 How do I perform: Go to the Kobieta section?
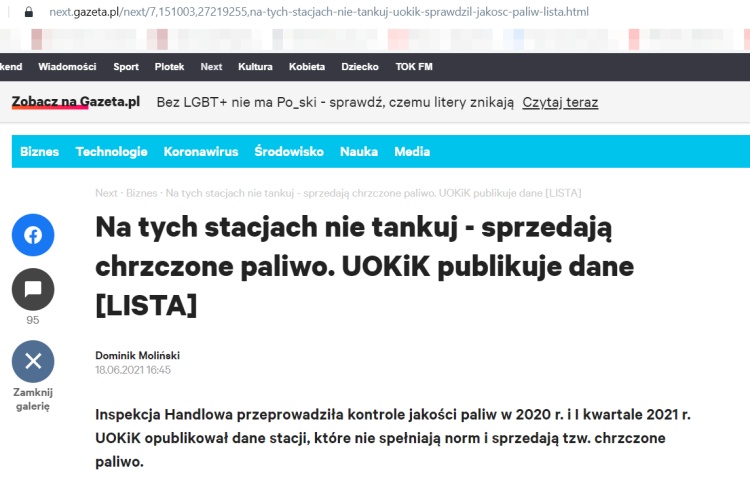(x=307, y=67)
